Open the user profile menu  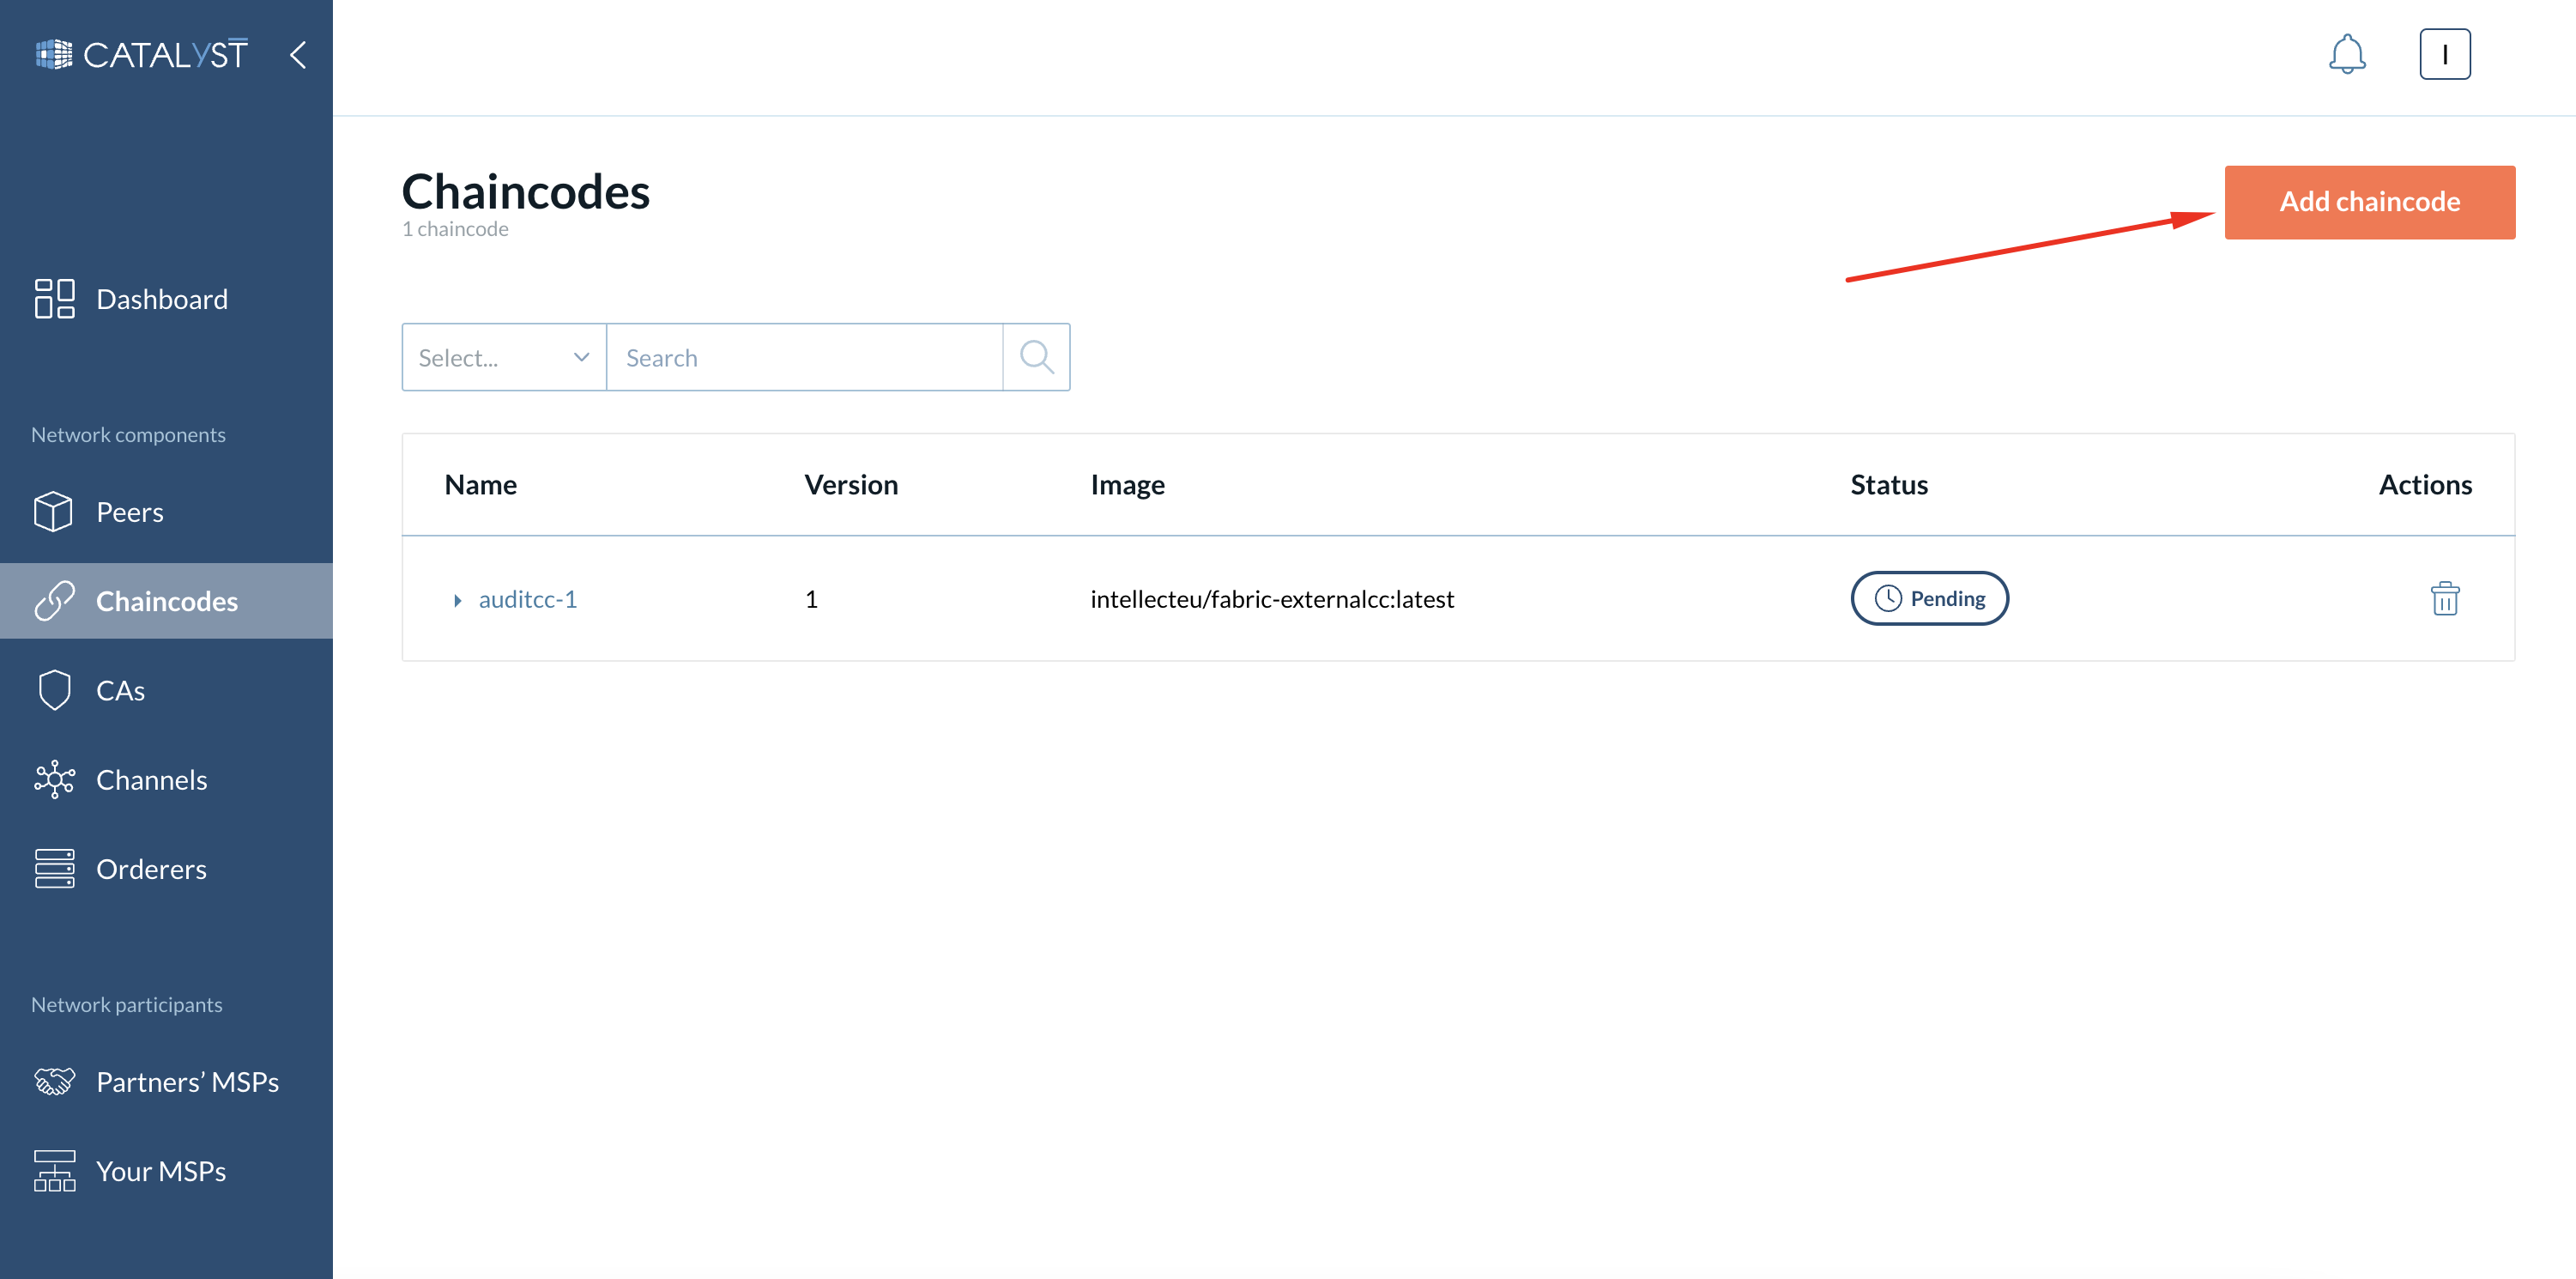pyautogui.click(x=2445, y=54)
